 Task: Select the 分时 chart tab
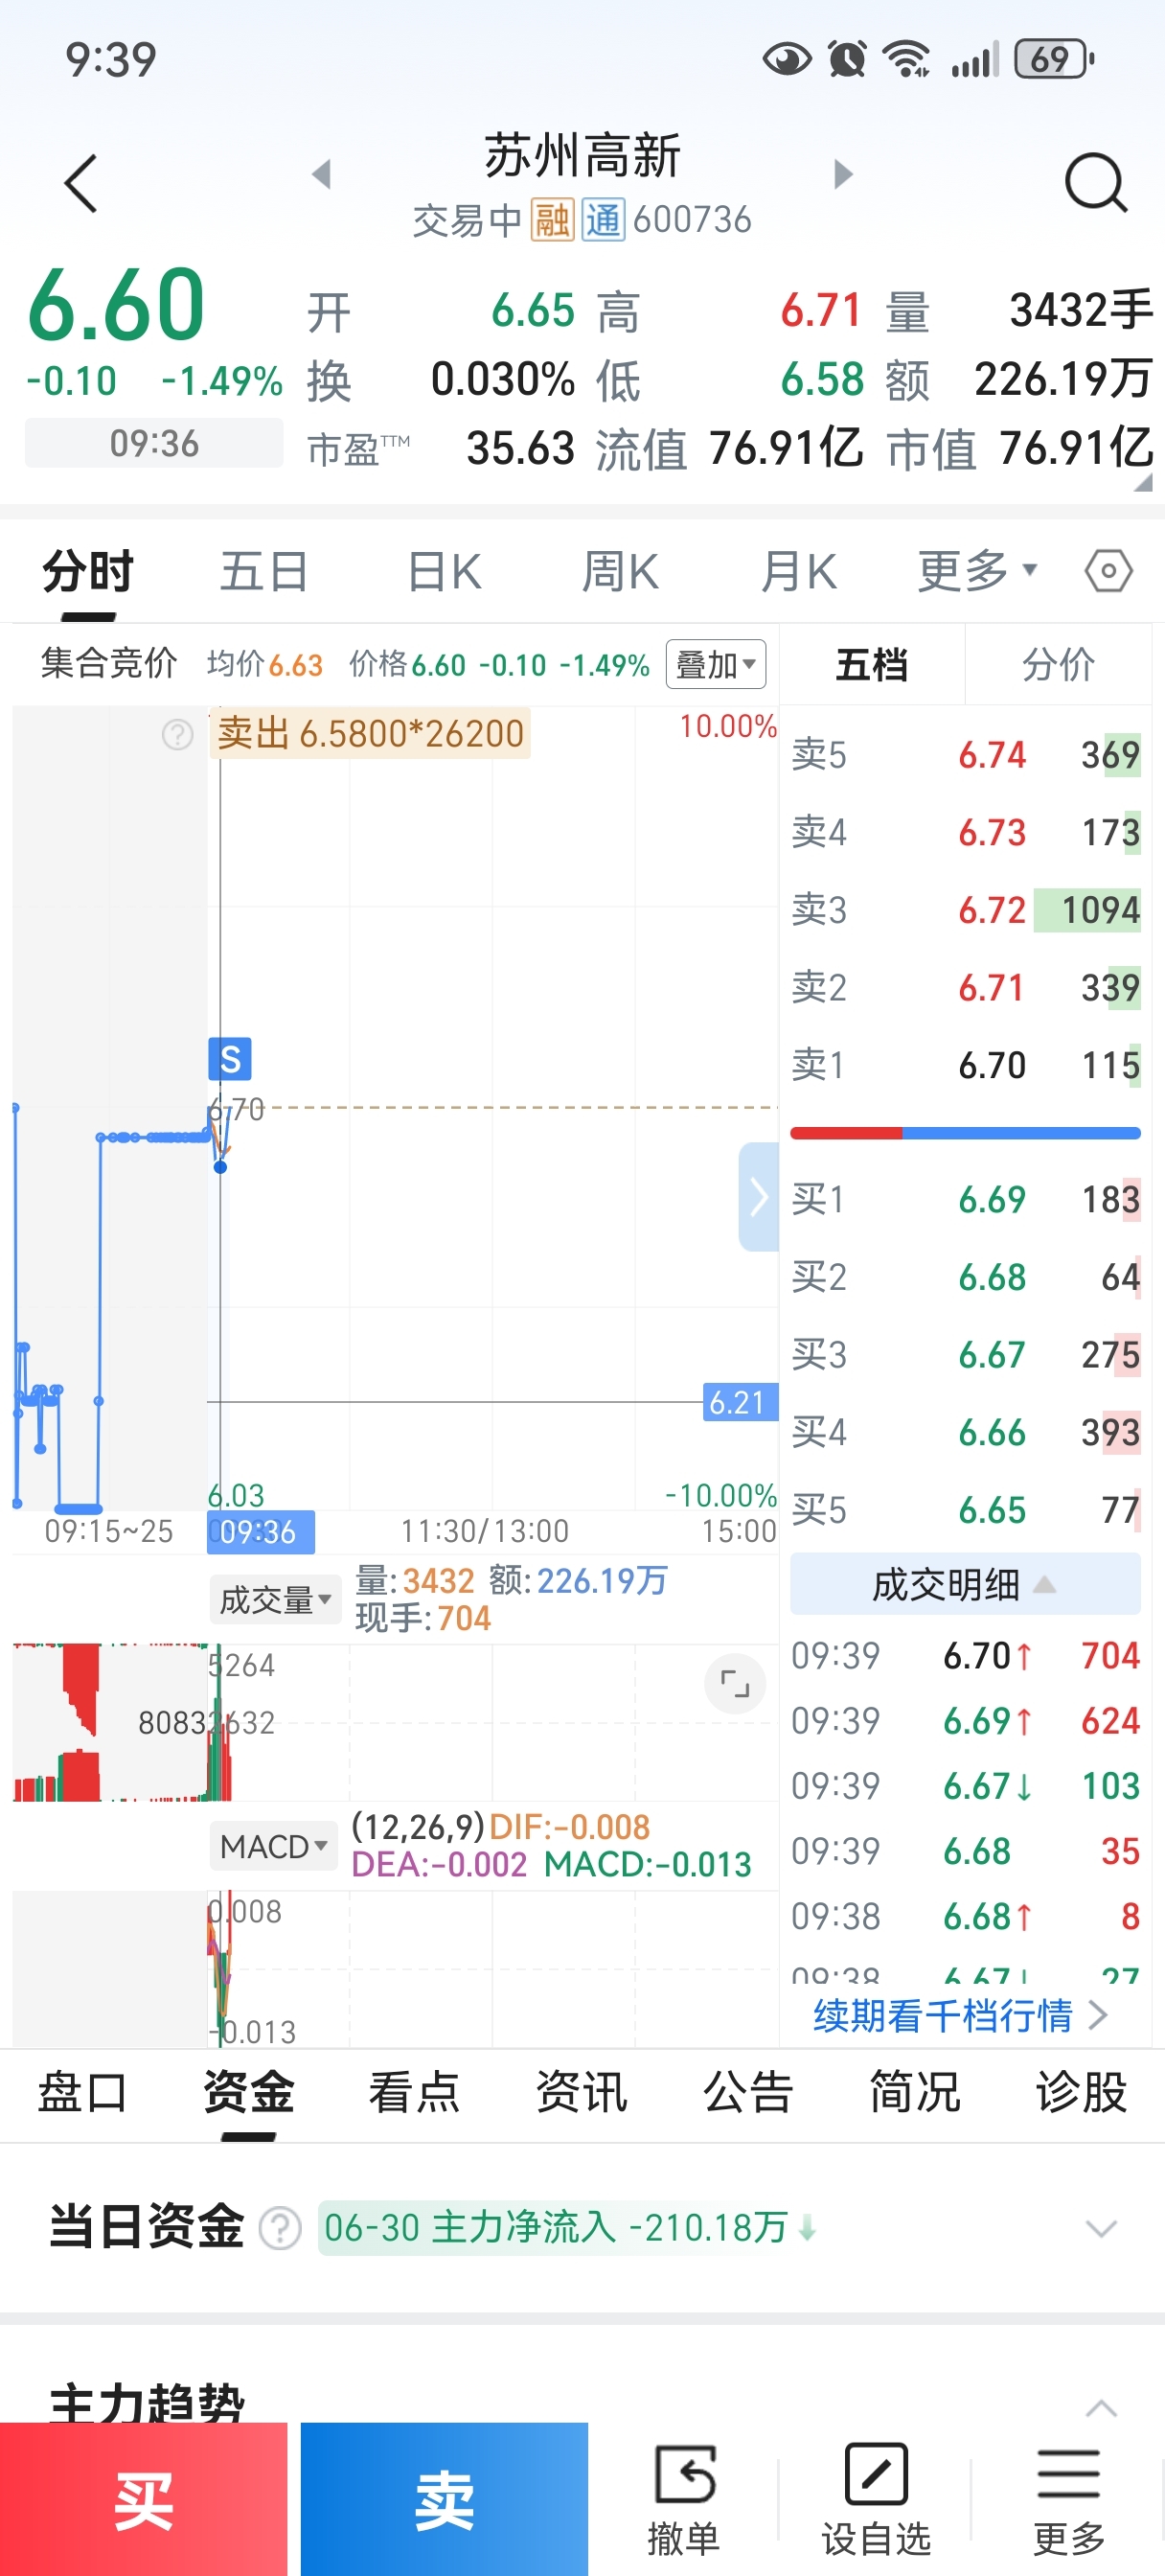click(x=88, y=572)
